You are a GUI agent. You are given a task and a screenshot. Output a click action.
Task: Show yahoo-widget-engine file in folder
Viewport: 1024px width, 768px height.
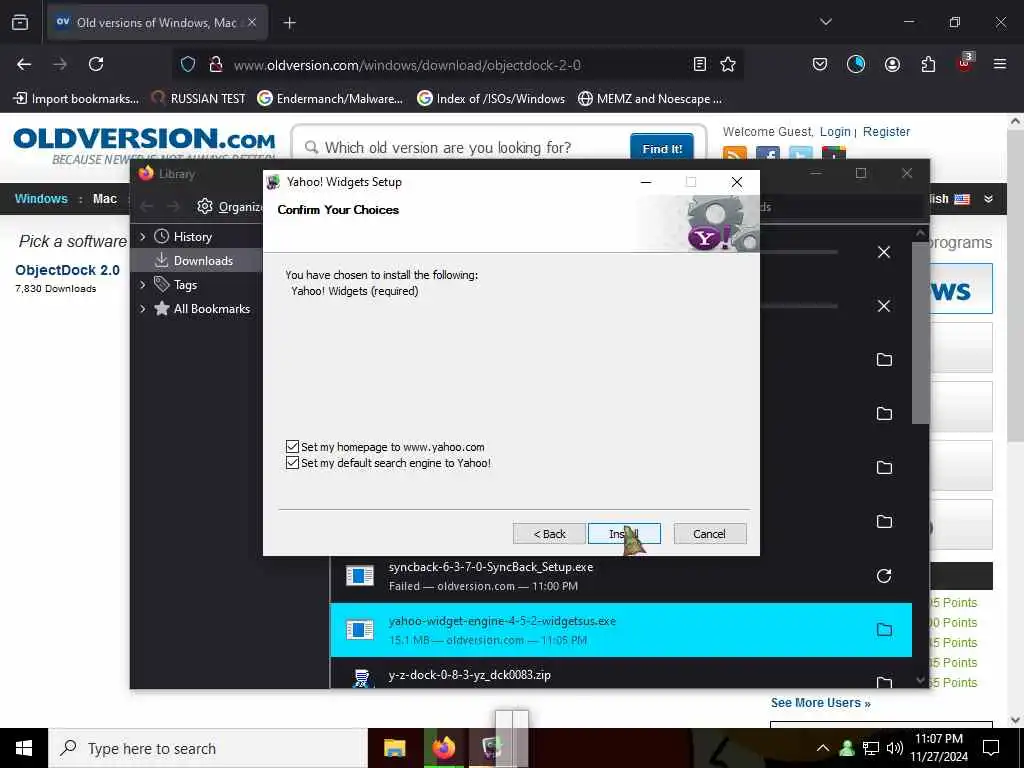[884, 630]
